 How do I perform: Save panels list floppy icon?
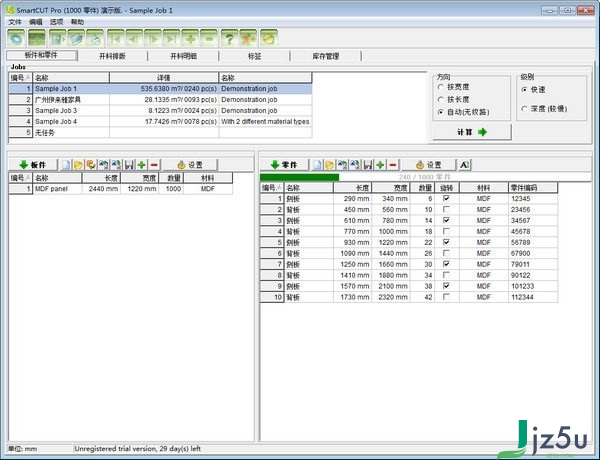(x=129, y=165)
